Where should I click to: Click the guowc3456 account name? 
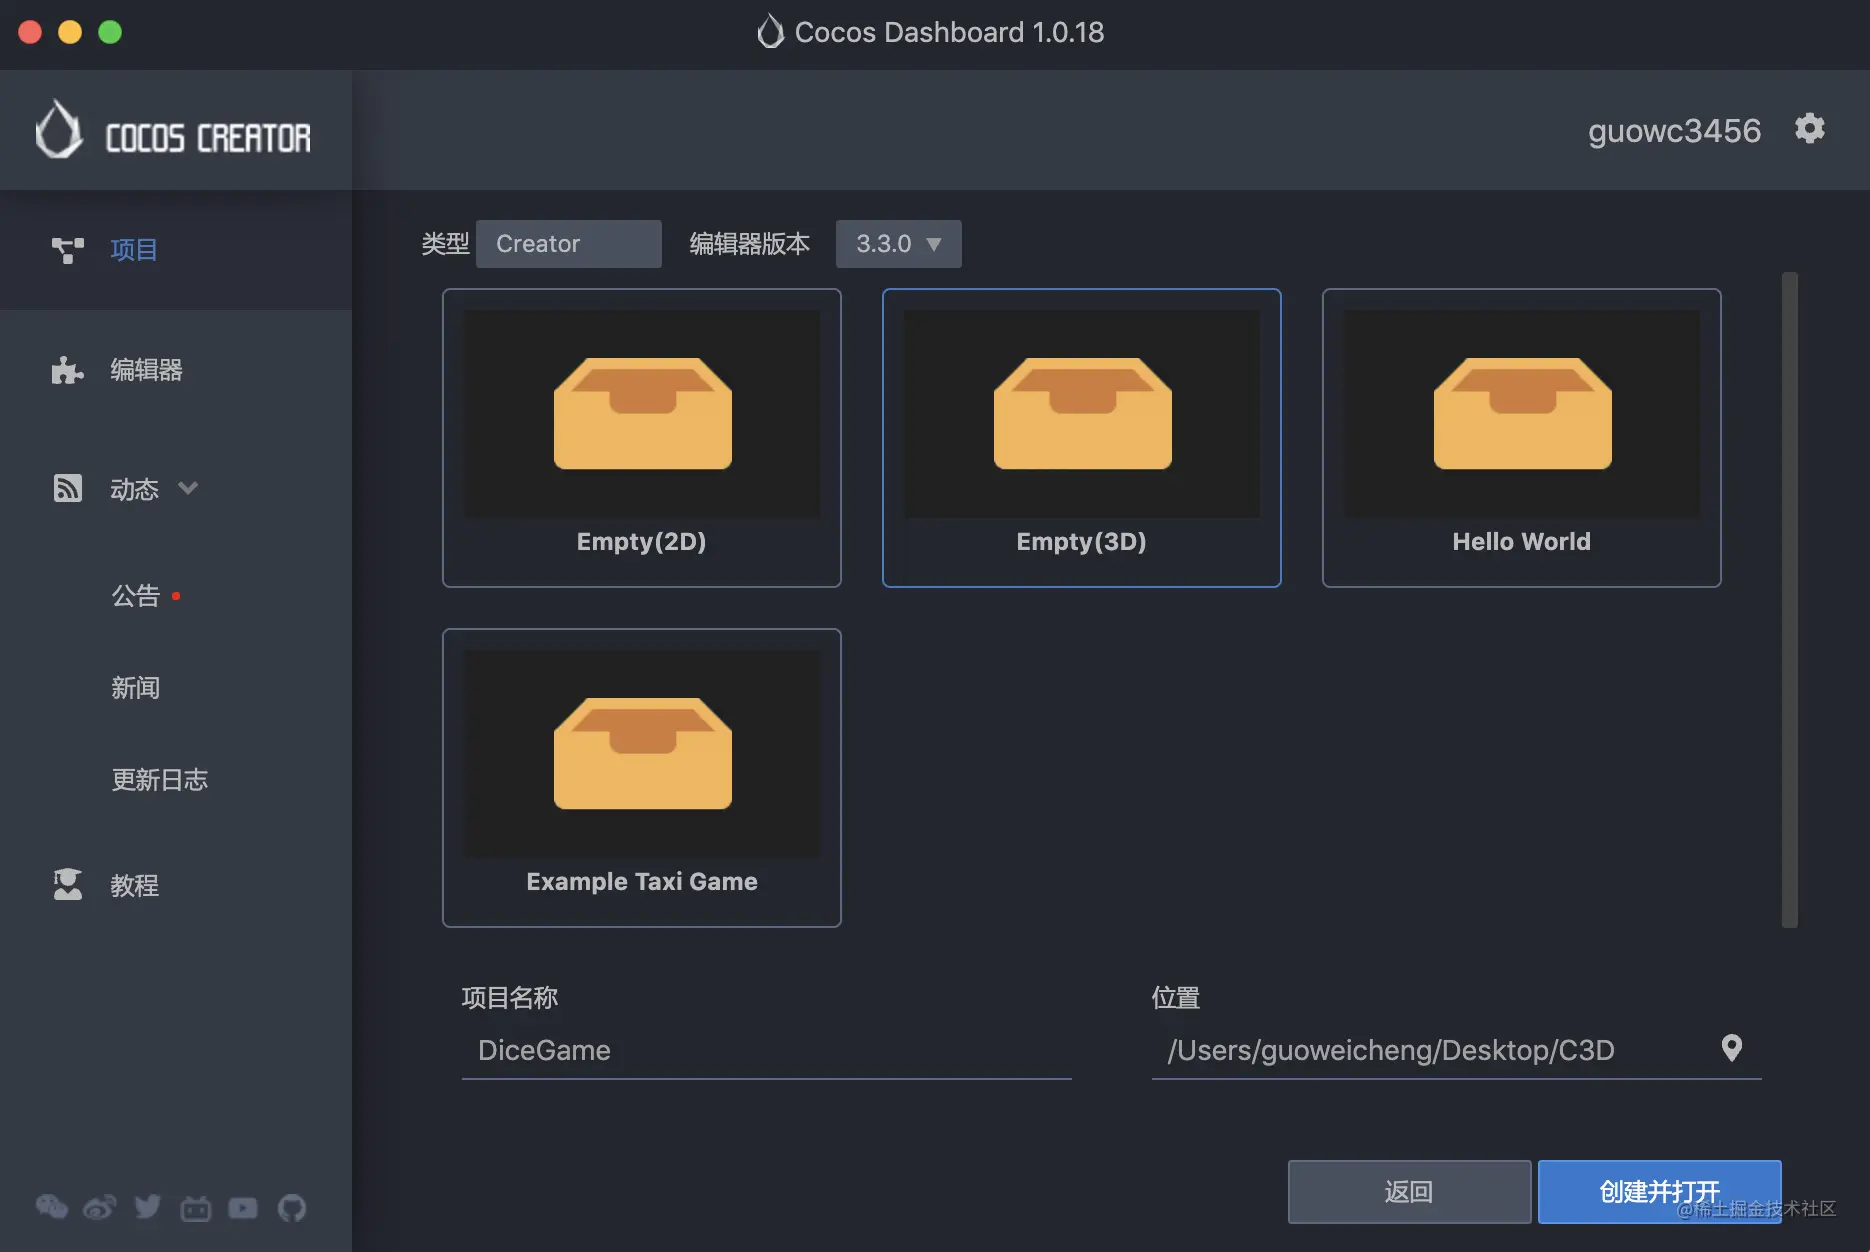point(1674,131)
